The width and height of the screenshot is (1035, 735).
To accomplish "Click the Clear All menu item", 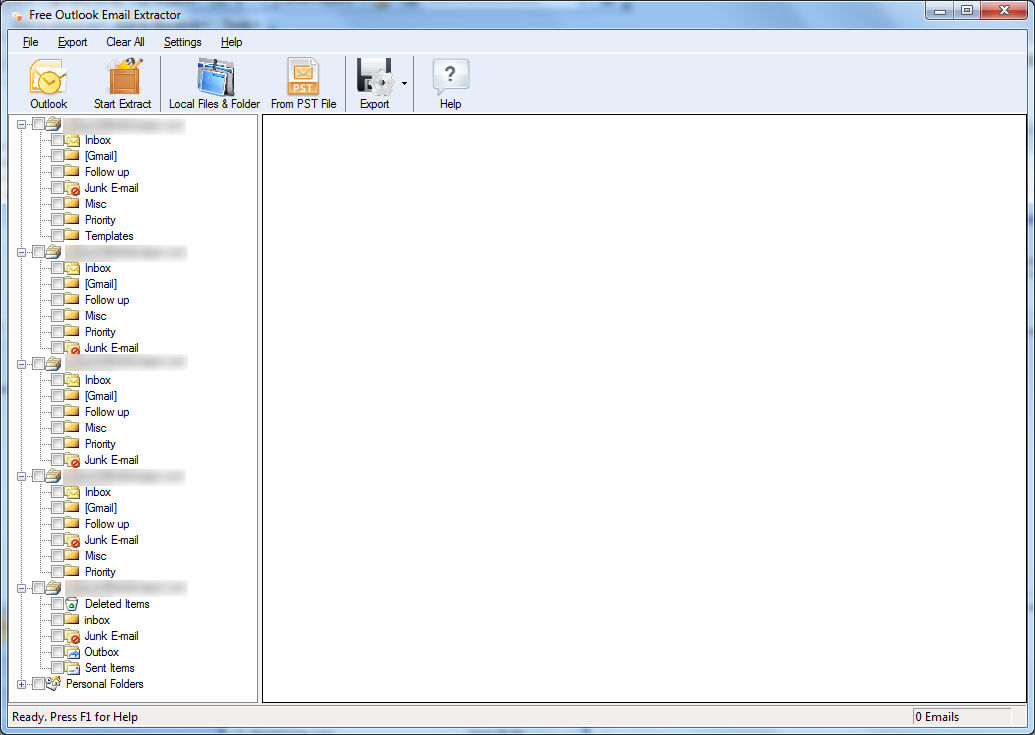I will click(125, 42).
